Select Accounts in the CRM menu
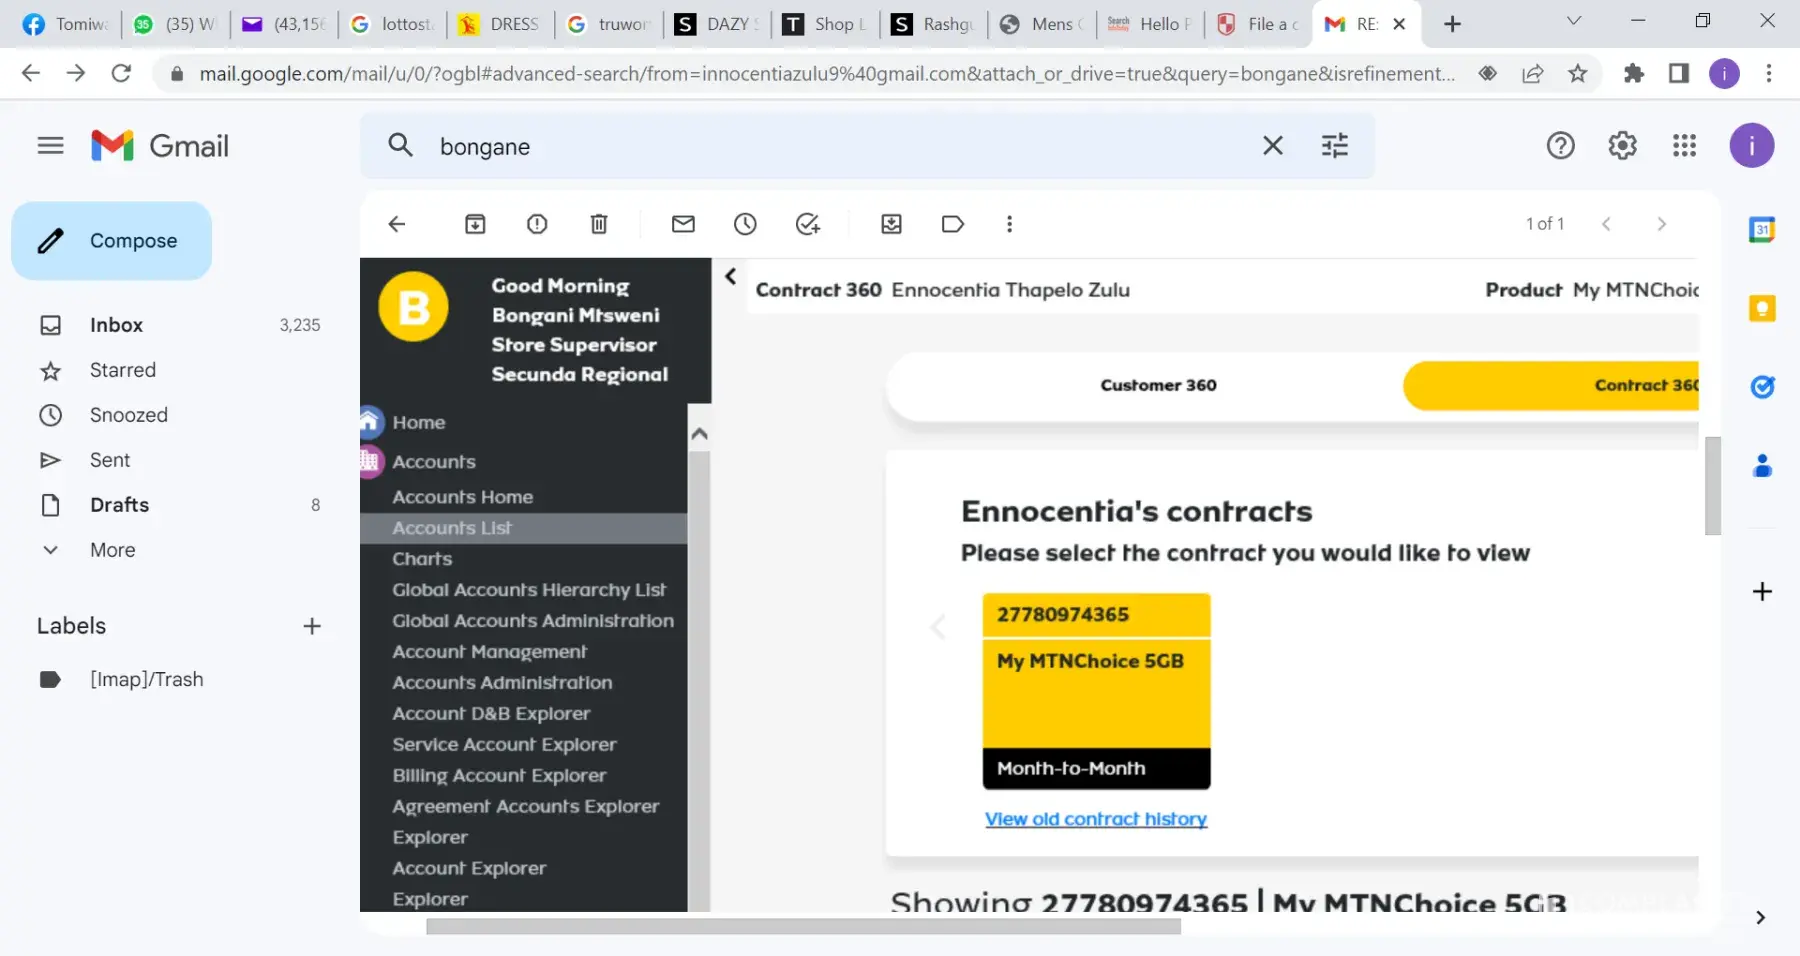The height and width of the screenshot is (956, 1800). 434,462
